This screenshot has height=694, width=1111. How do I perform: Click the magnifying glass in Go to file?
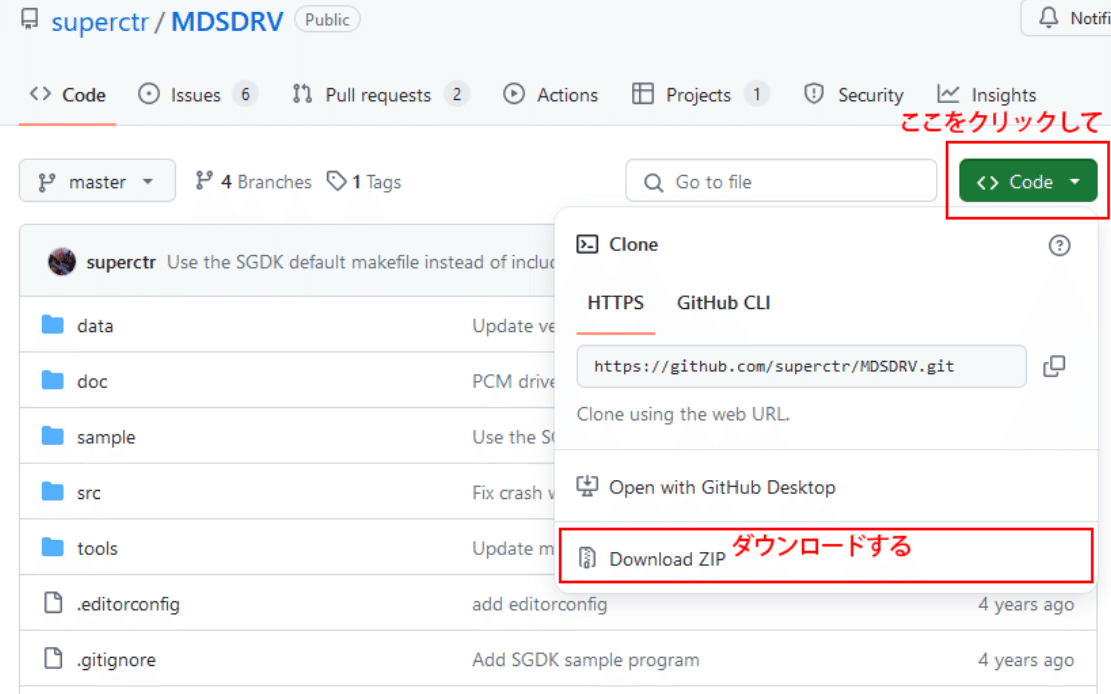653,181
